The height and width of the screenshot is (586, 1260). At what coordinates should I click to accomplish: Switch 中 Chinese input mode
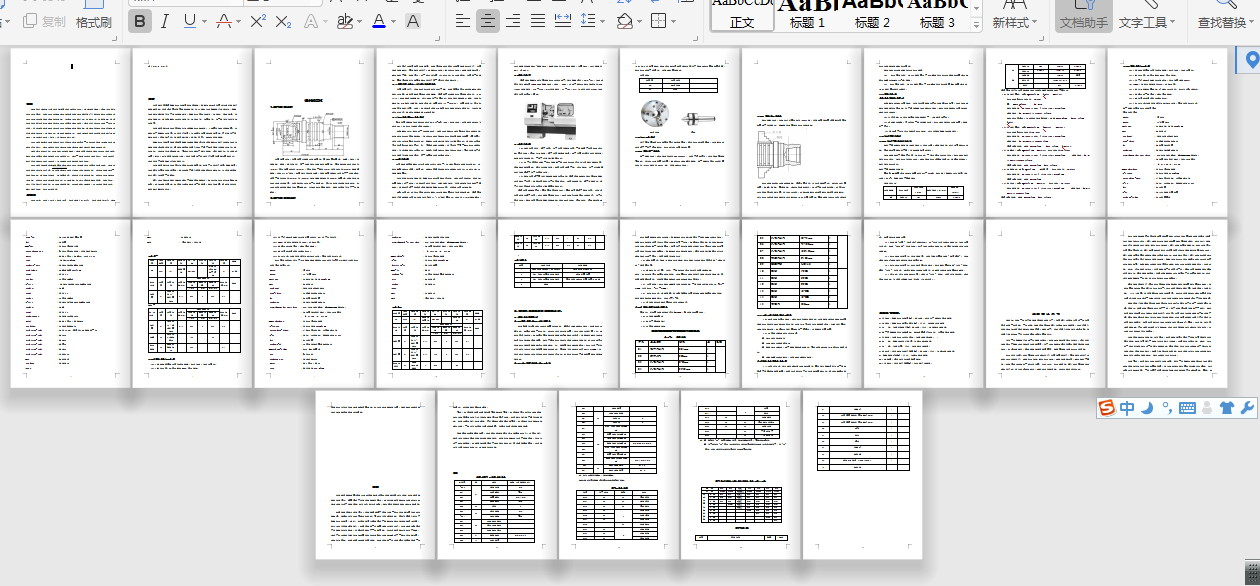tap(1127, 408)
